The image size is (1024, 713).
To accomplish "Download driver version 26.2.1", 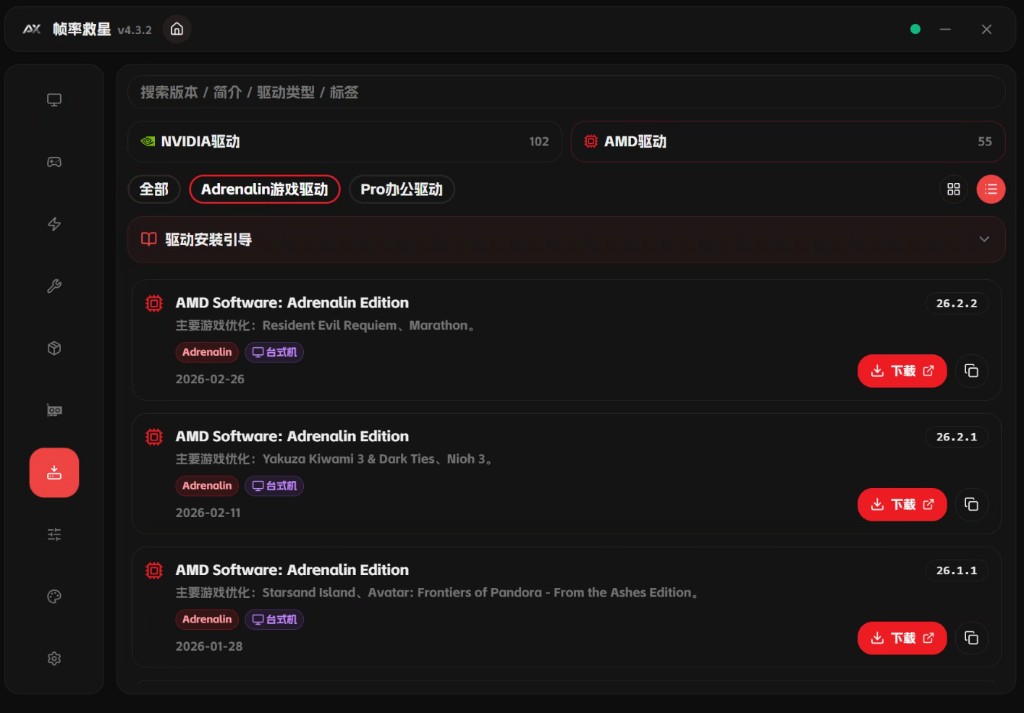I will tap(902, 505).
